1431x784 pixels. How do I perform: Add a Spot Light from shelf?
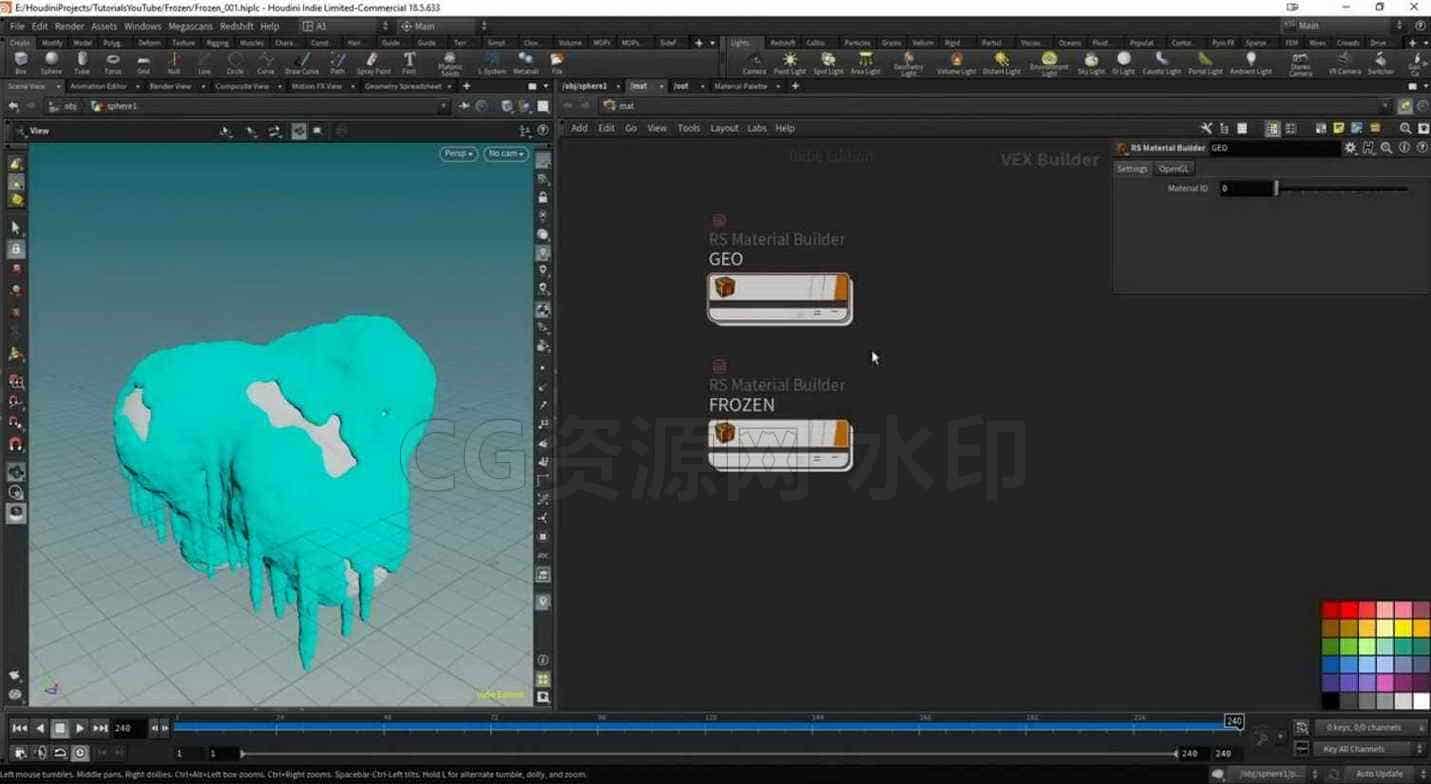[828, 63]
